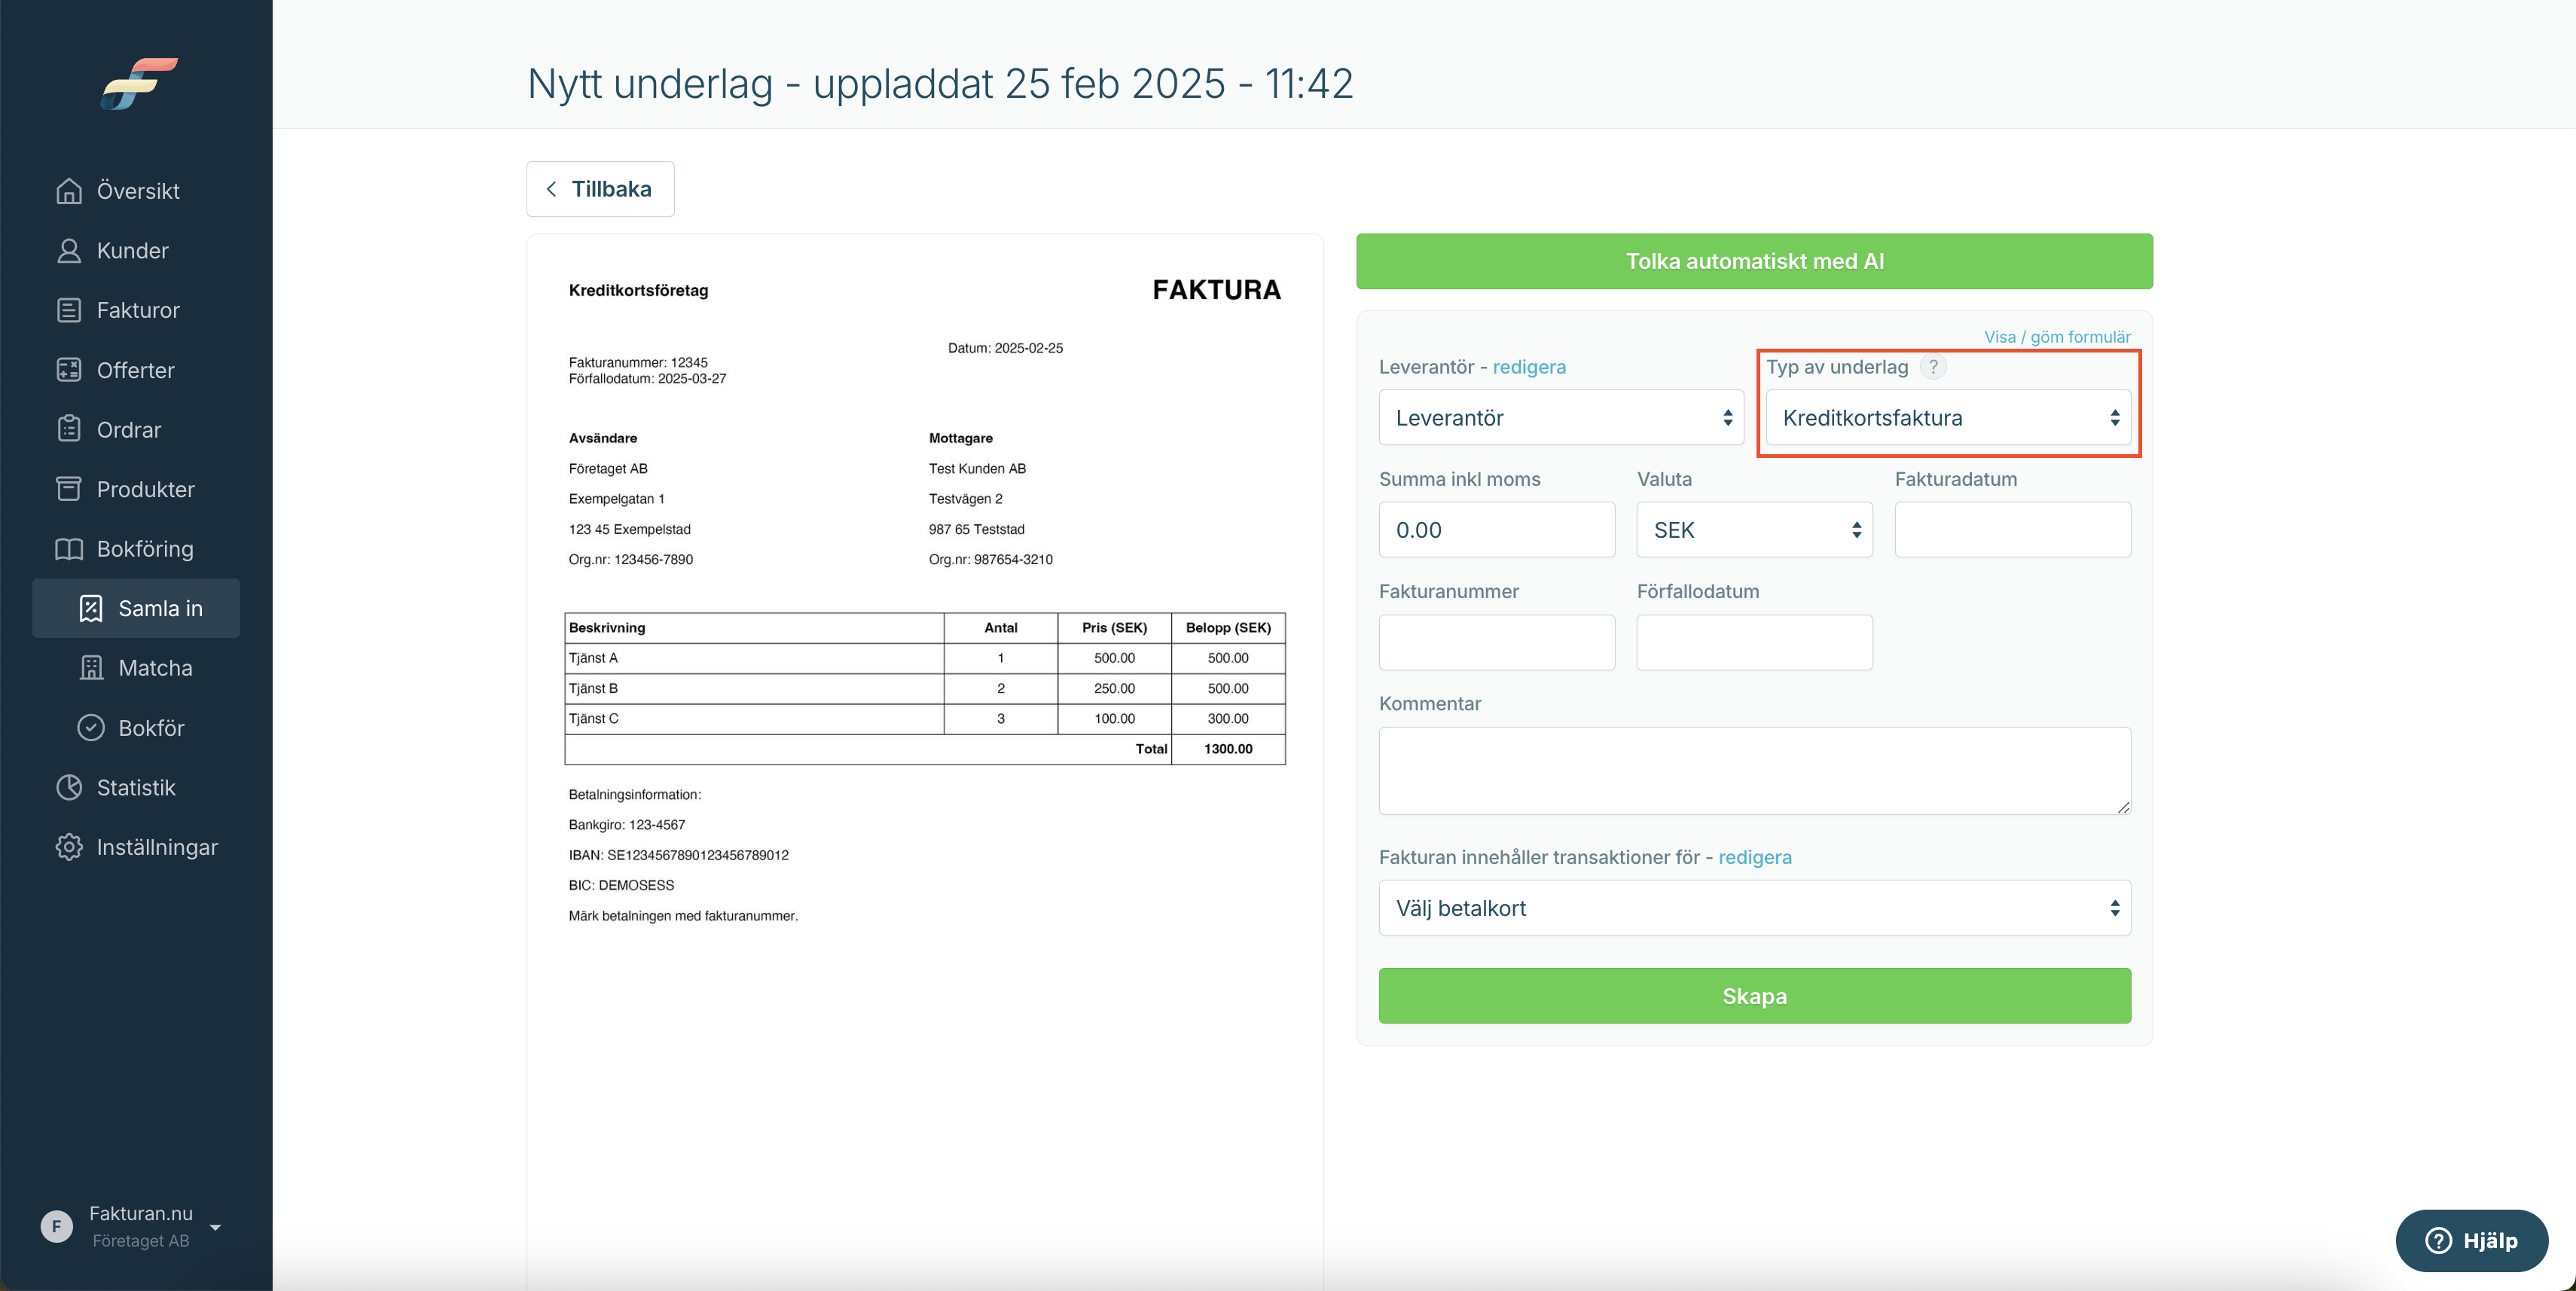The height and width of the screenshot is (1291, 2576).
Task: Click the Visa / göm formulär link
Action: click(2057, 337)
